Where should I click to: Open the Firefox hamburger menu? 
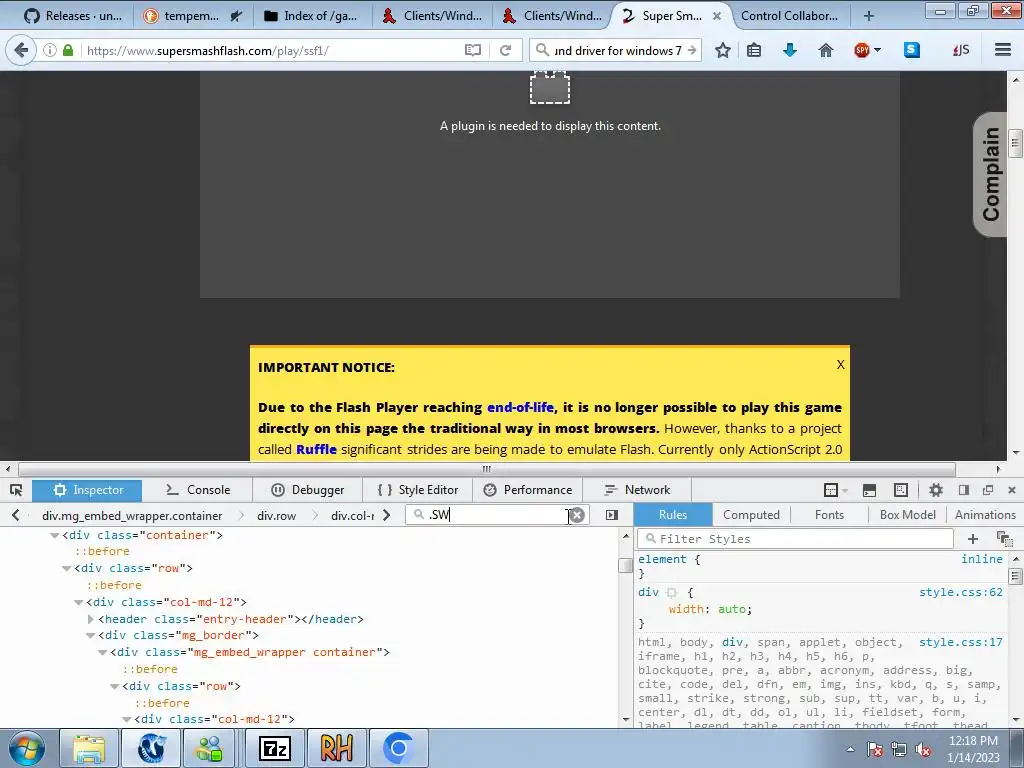[1003, 50]
